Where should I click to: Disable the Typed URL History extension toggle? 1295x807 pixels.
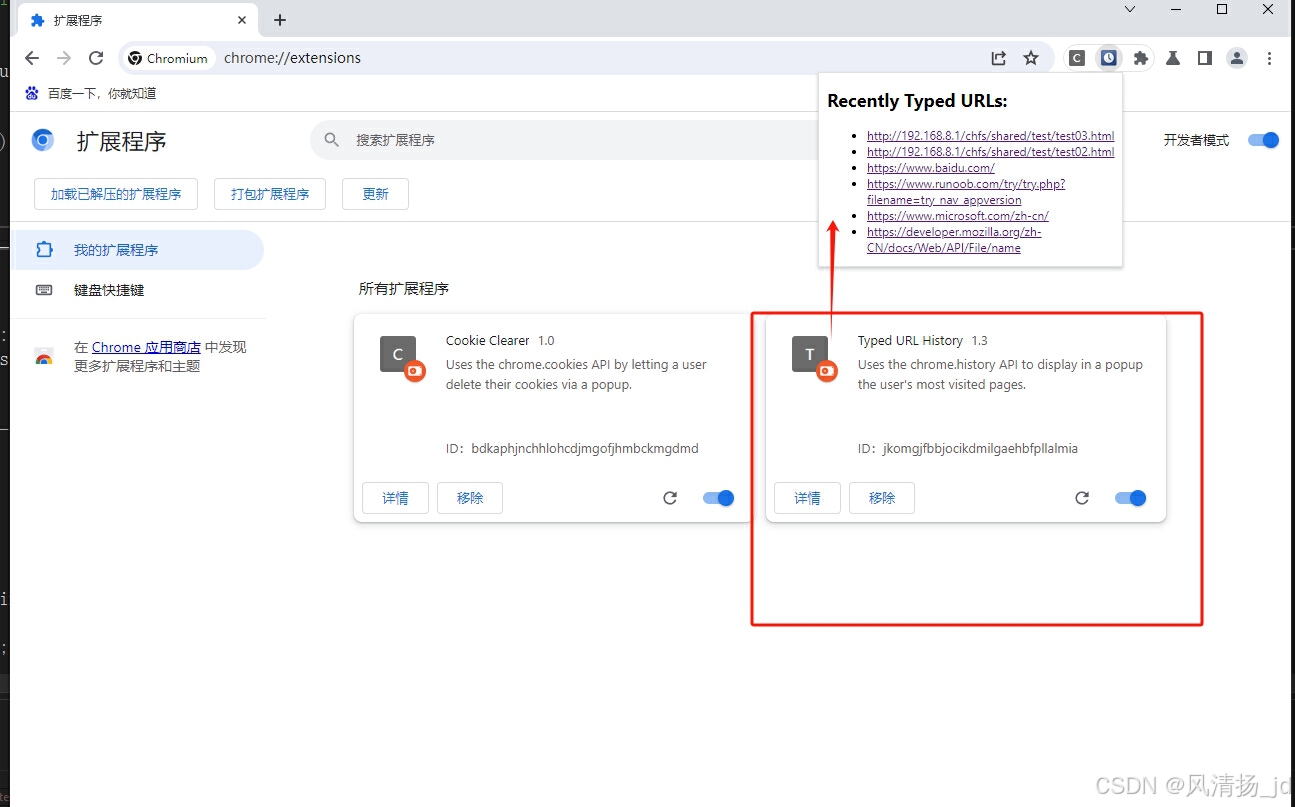1130,498
